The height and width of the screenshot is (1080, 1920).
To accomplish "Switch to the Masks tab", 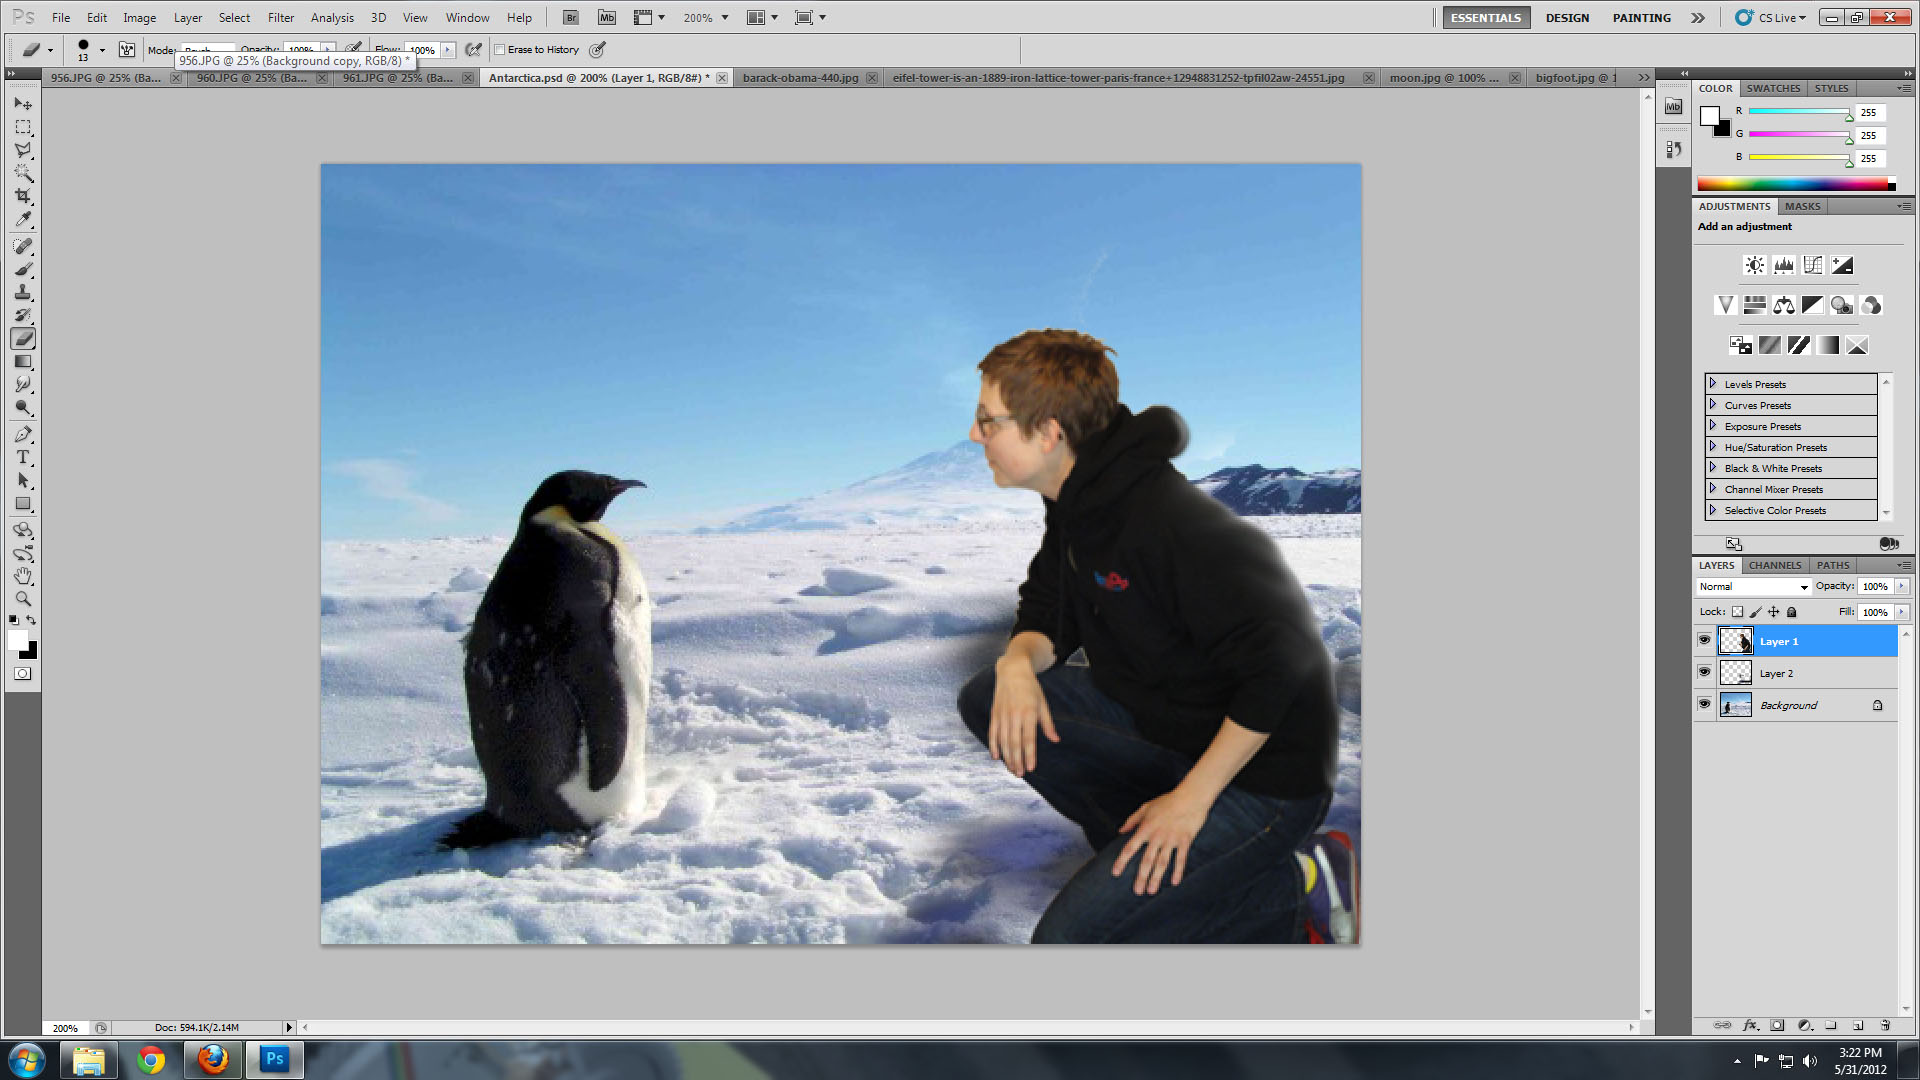I will pyautogui.click(x=1802, y=206).
